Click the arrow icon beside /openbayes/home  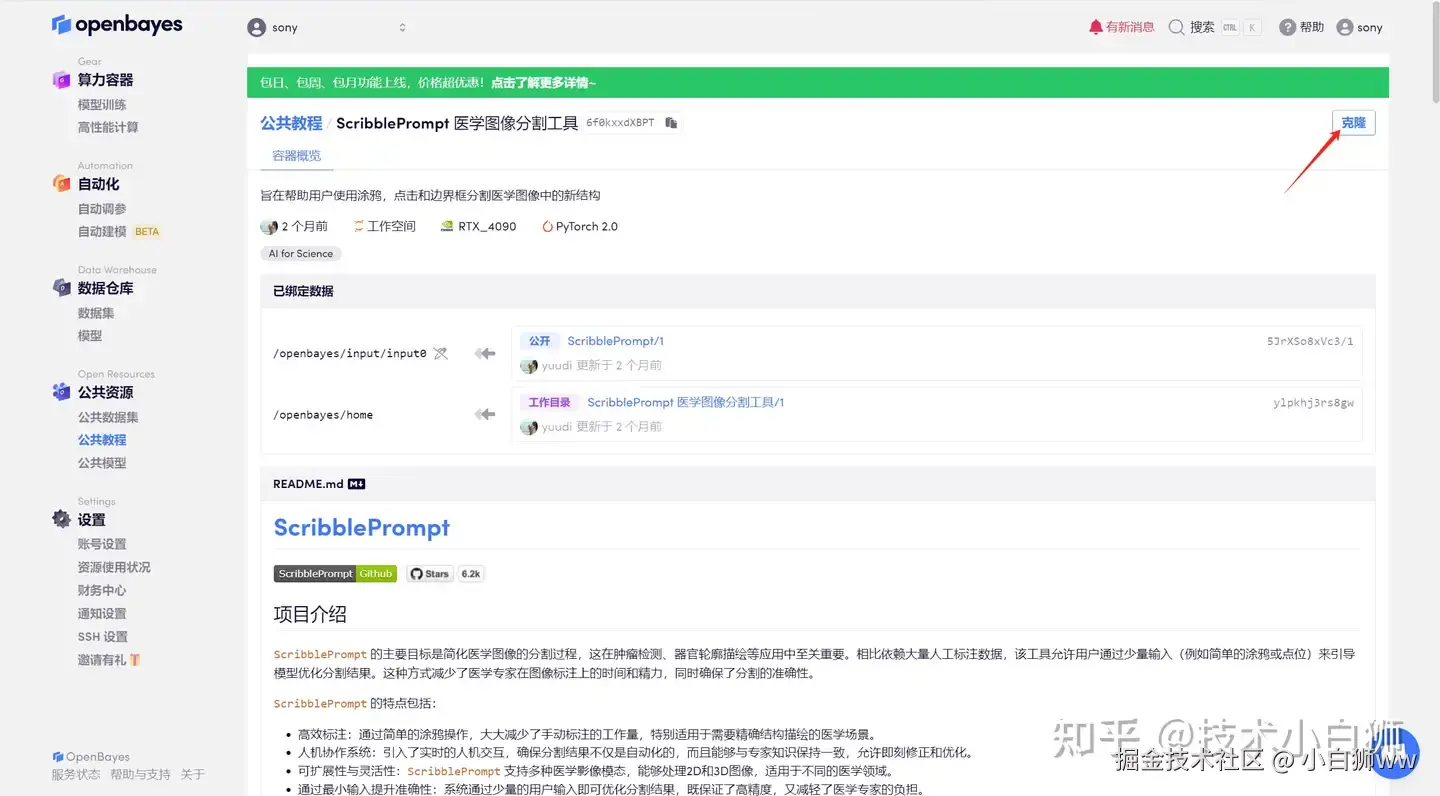tap(485, 414)
